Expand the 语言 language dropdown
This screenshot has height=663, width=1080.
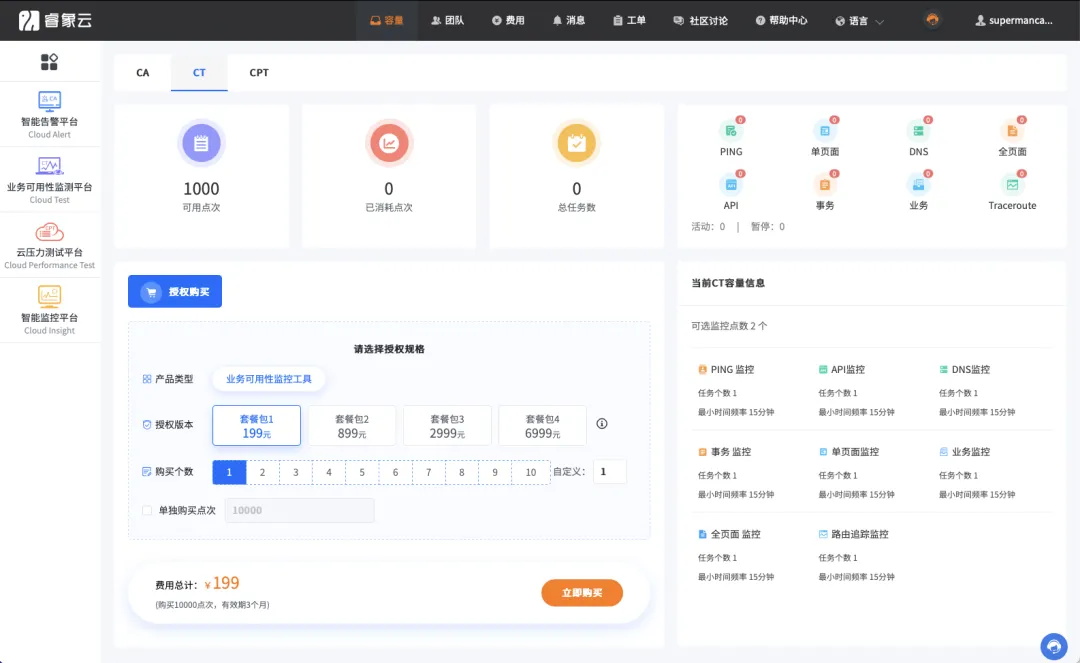[859, 21]
